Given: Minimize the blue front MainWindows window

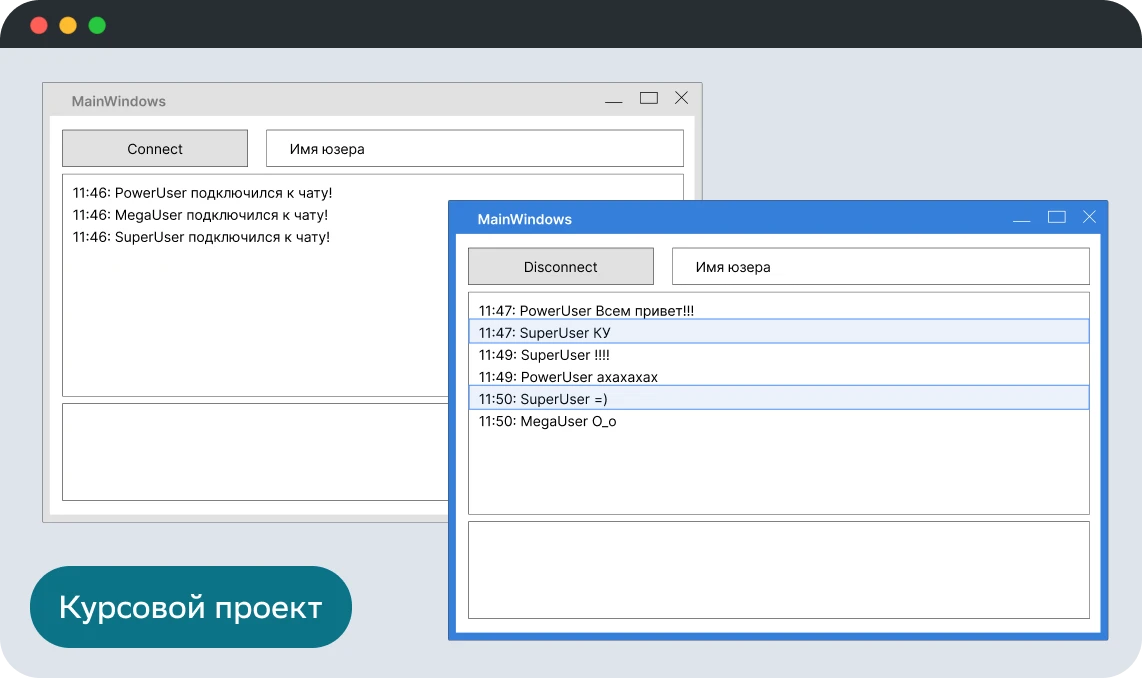Looking at the screenshot, I should 1021,220.
